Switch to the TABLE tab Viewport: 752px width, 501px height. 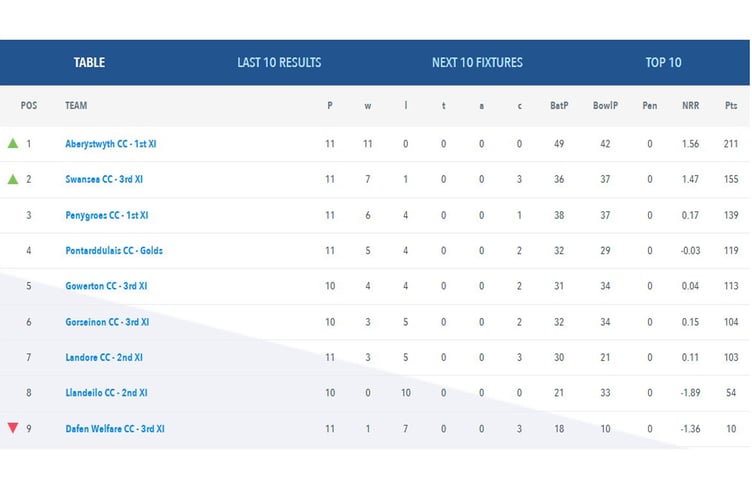tap(89, 62)
